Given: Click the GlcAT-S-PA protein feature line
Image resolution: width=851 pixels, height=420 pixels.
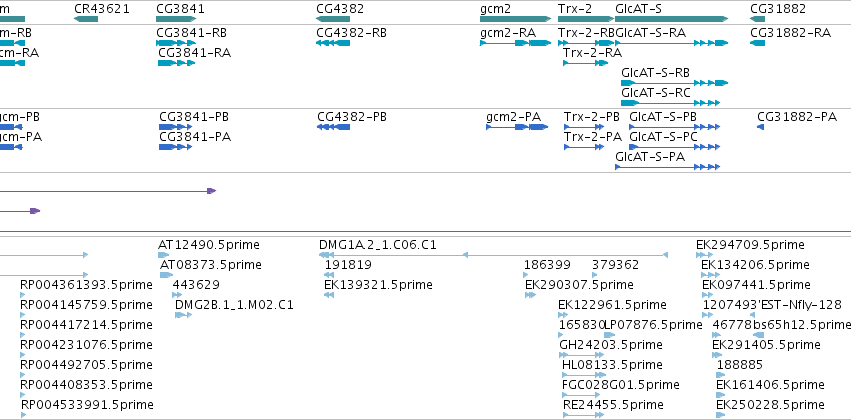Looking at the screenshot, I should point(668,167).
